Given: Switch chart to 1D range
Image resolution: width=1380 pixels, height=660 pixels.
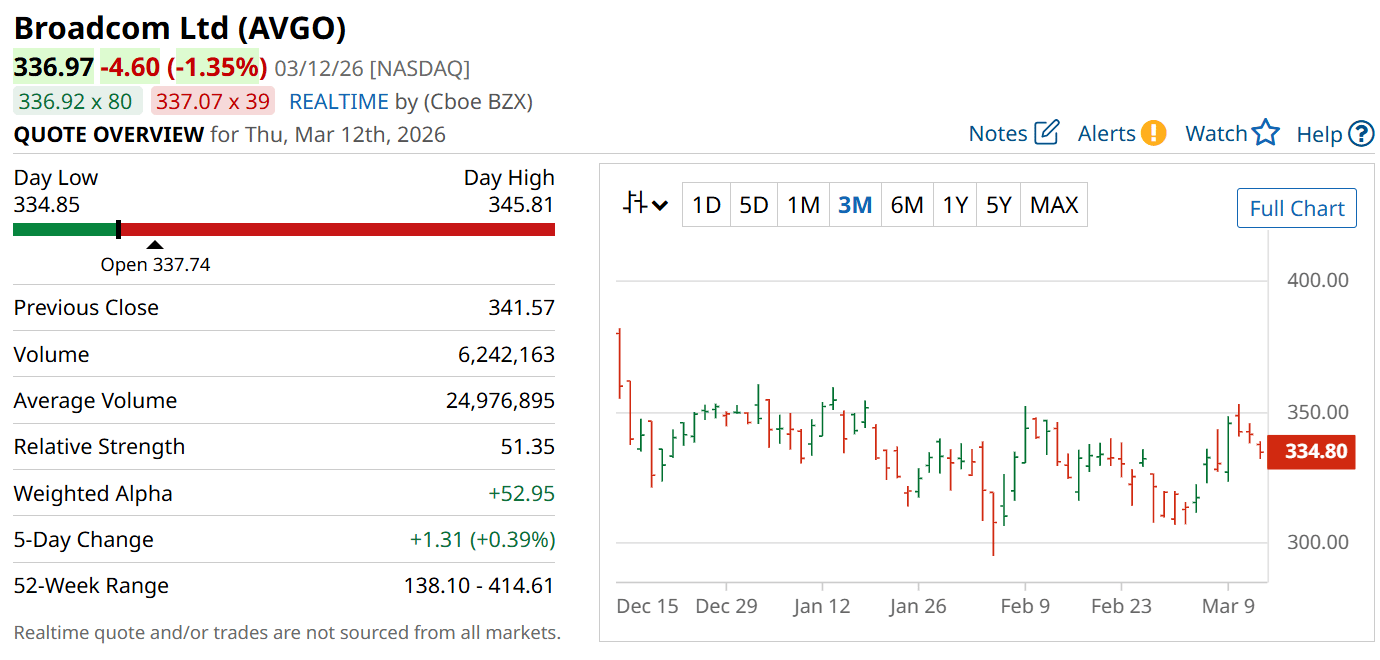Looking at the screenshot, I should coord(706,205).
